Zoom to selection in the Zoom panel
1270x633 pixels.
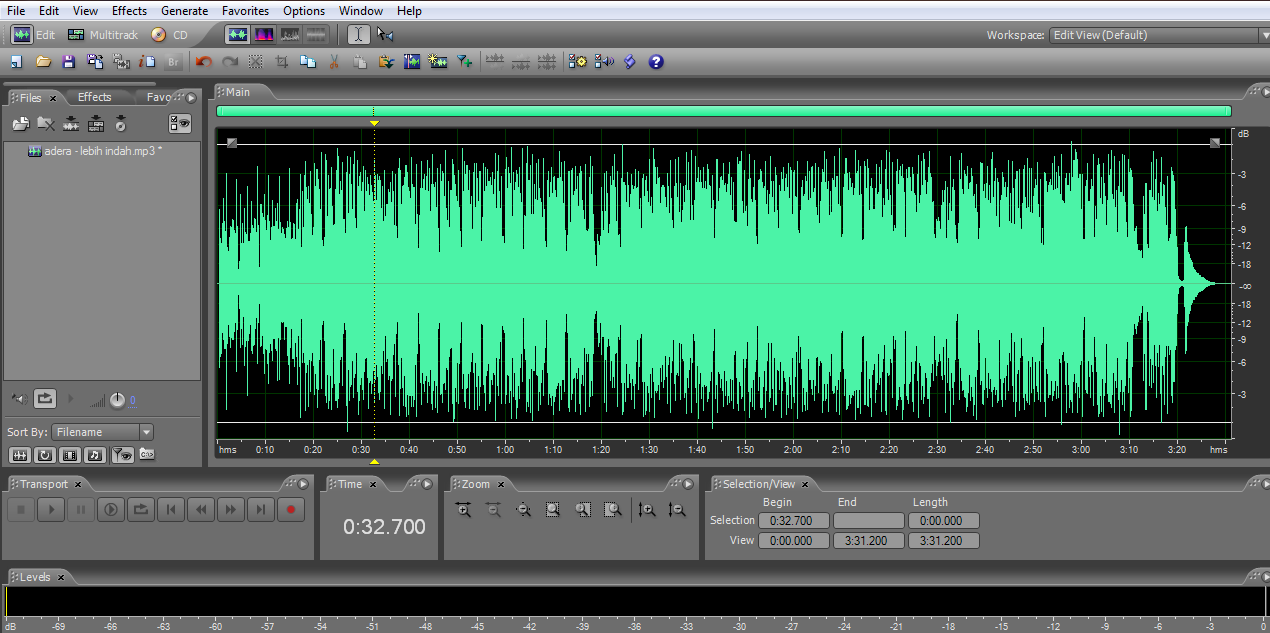[553, 510]
